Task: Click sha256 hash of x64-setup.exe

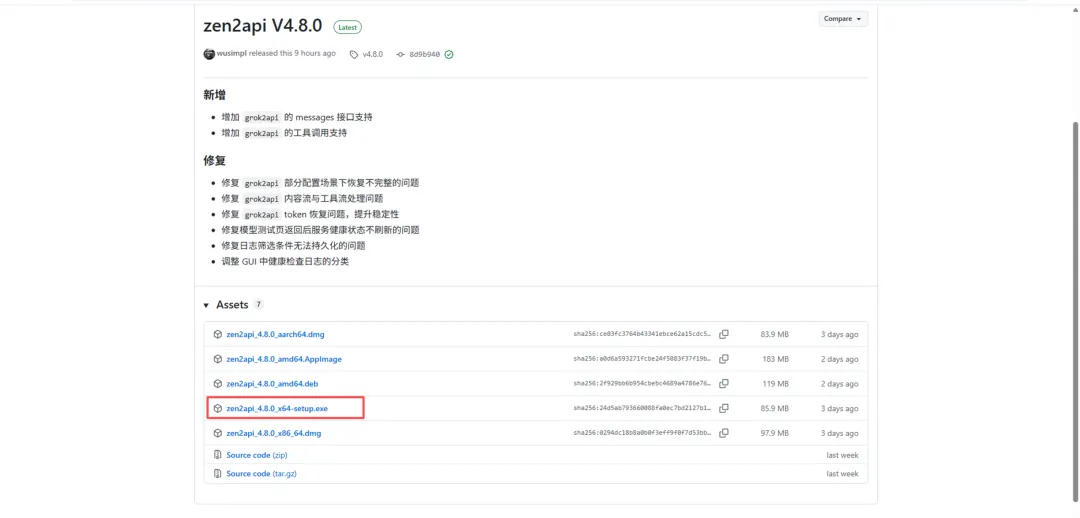Action: pos(642,408)
